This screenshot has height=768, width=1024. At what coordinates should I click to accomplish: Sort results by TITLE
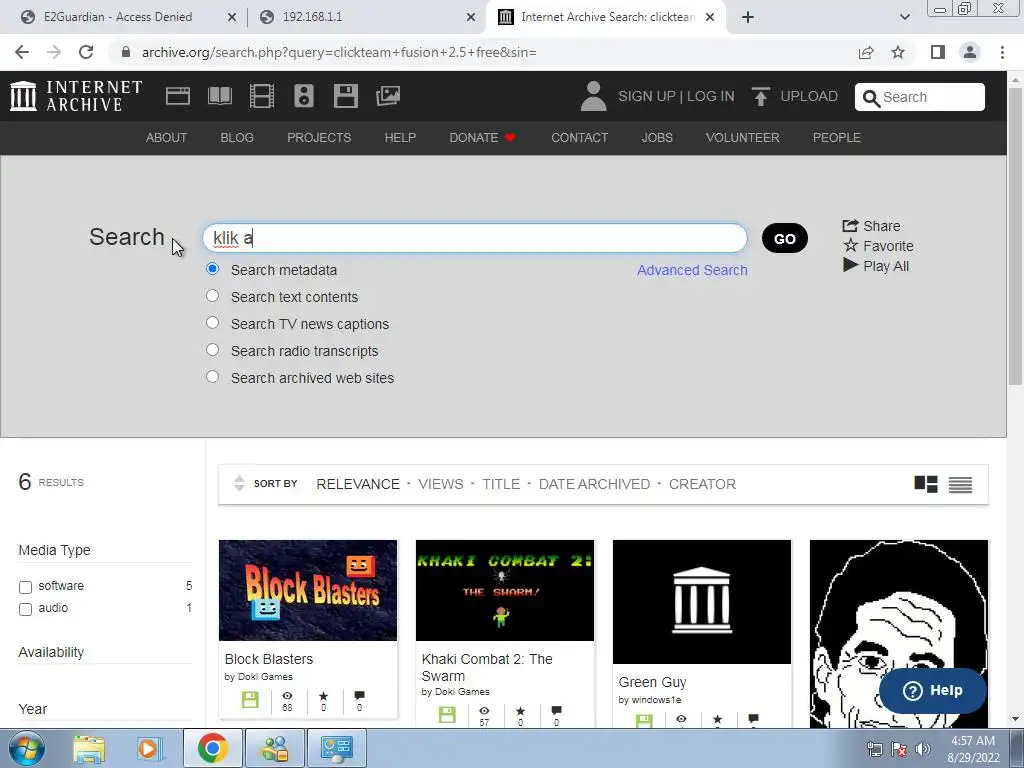[x=501, y=484]
